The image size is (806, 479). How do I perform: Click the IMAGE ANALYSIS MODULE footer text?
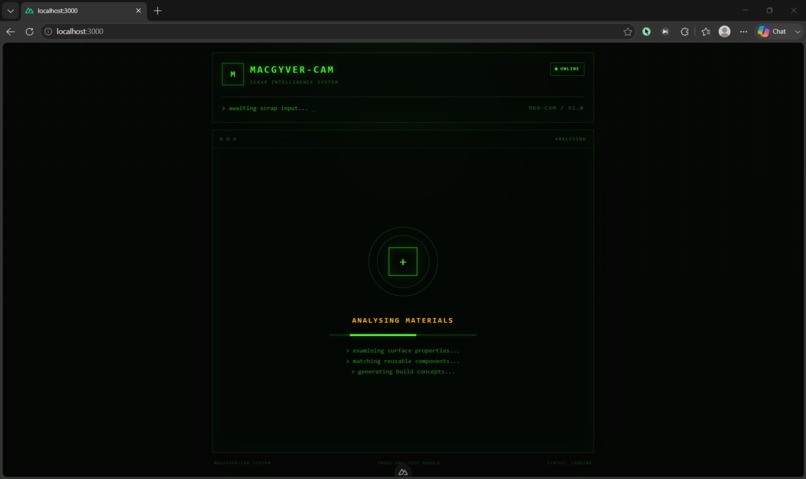click(409, 463)
